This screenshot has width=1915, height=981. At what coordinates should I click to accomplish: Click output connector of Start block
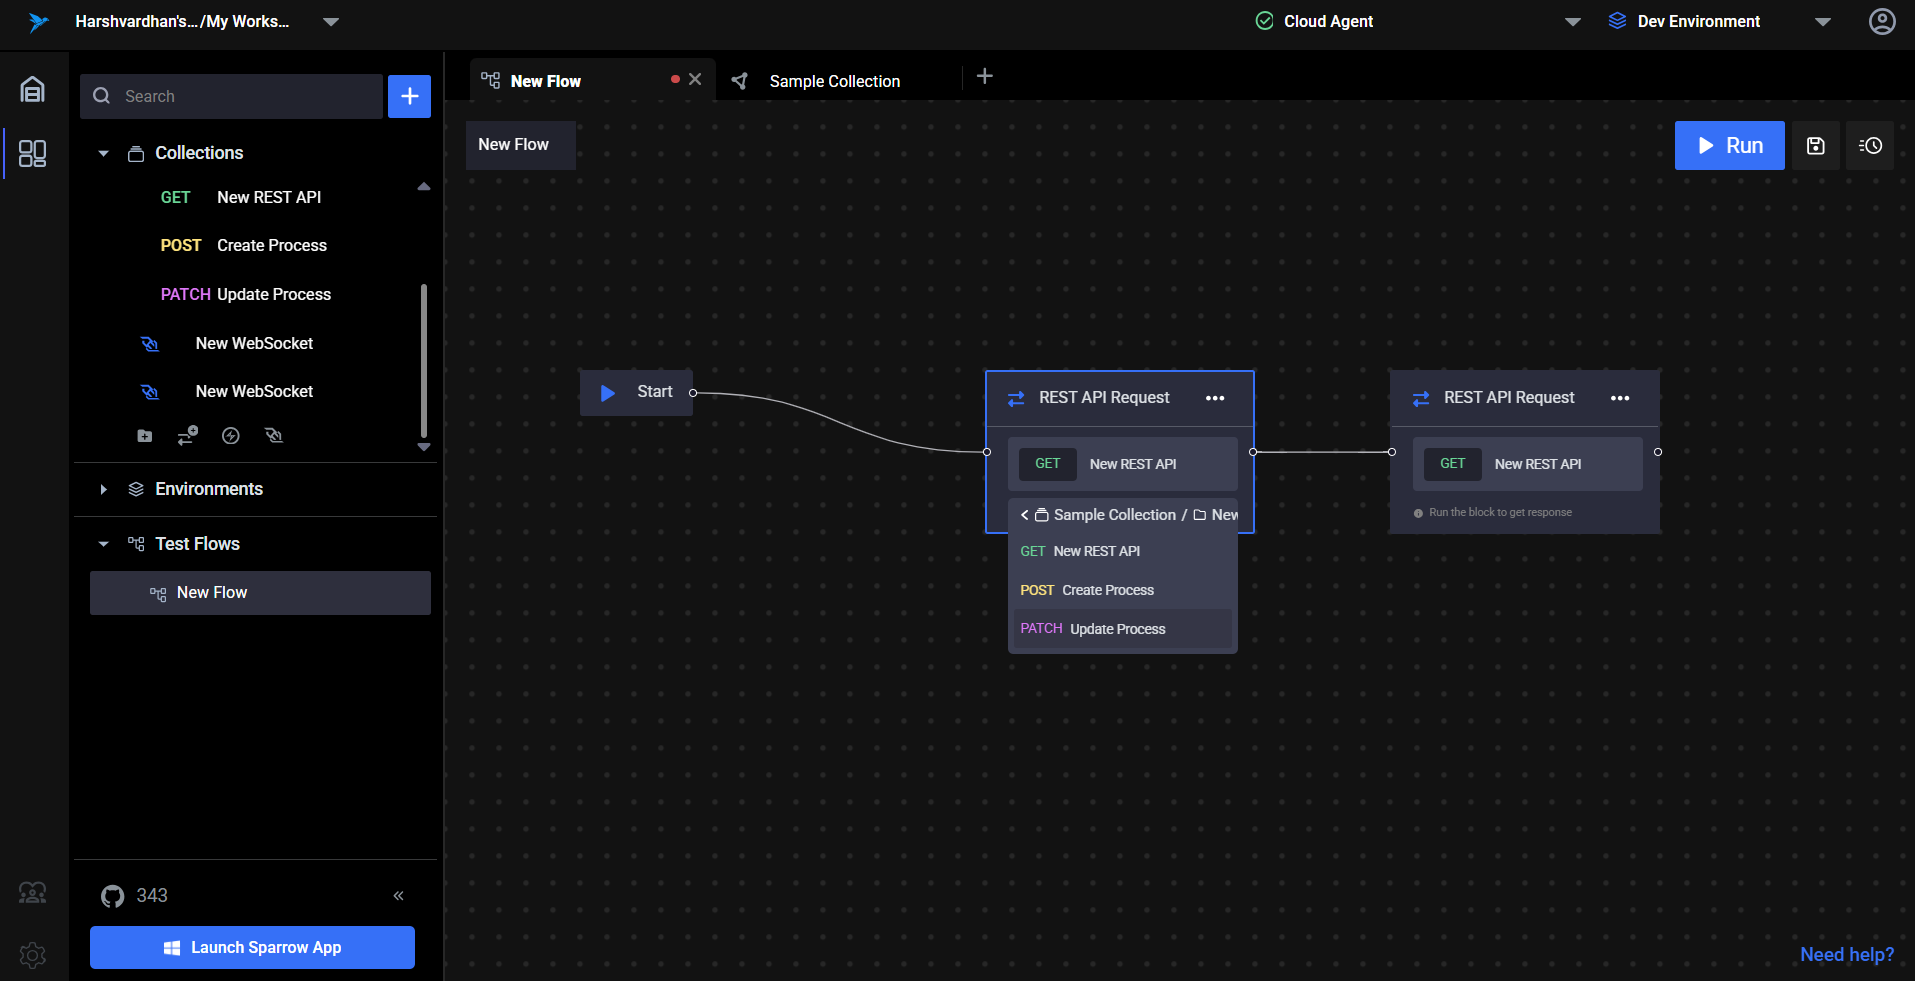pos(693,393)
